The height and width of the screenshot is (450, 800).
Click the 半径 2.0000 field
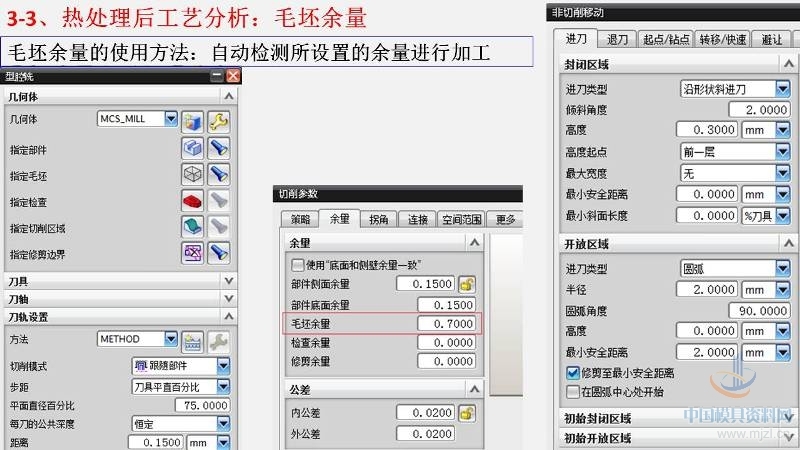point(707,289)
